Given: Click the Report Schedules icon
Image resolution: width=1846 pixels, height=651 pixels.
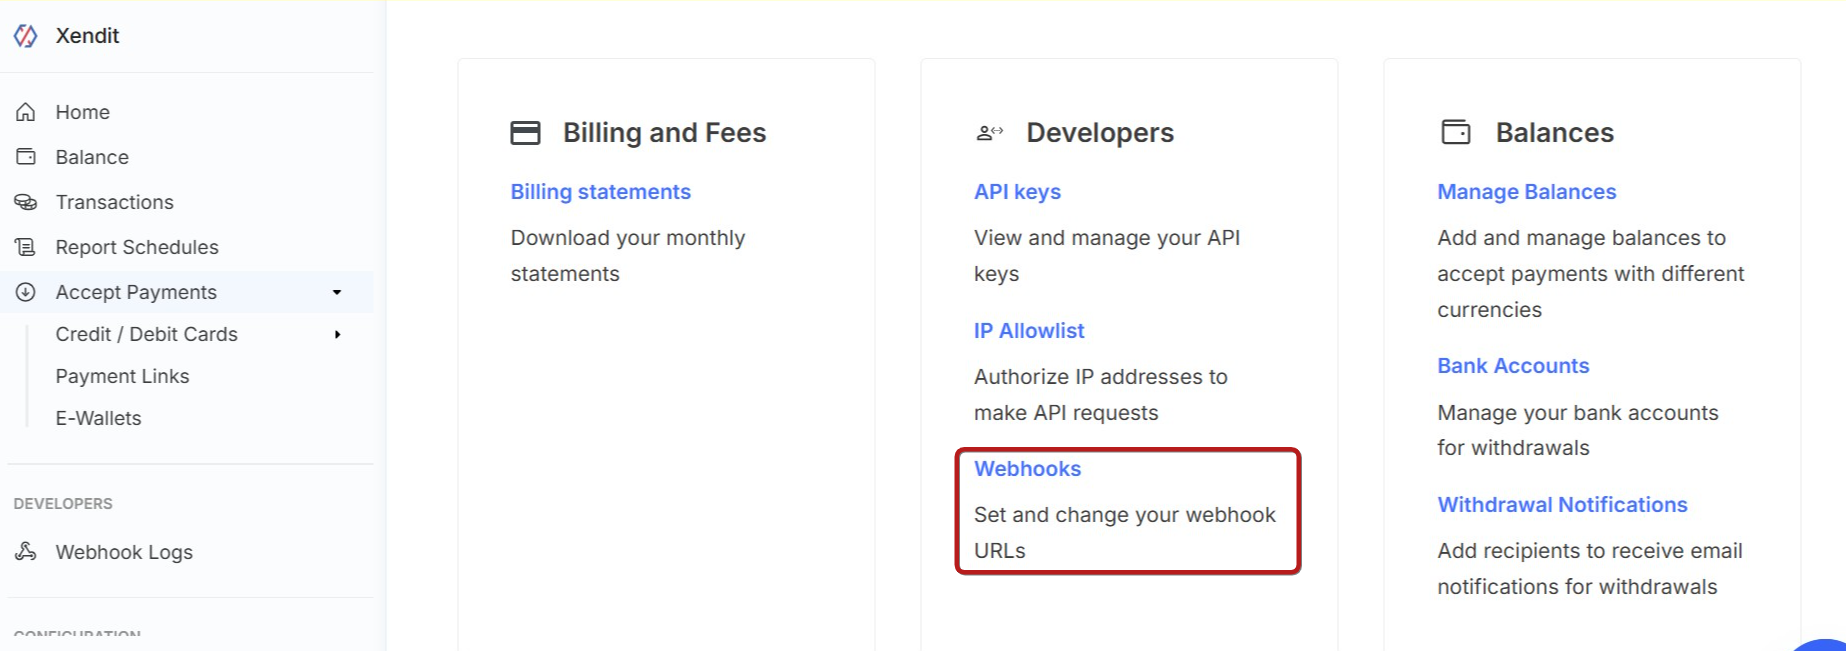Looking at the screenshot, I should coord(26,247).
